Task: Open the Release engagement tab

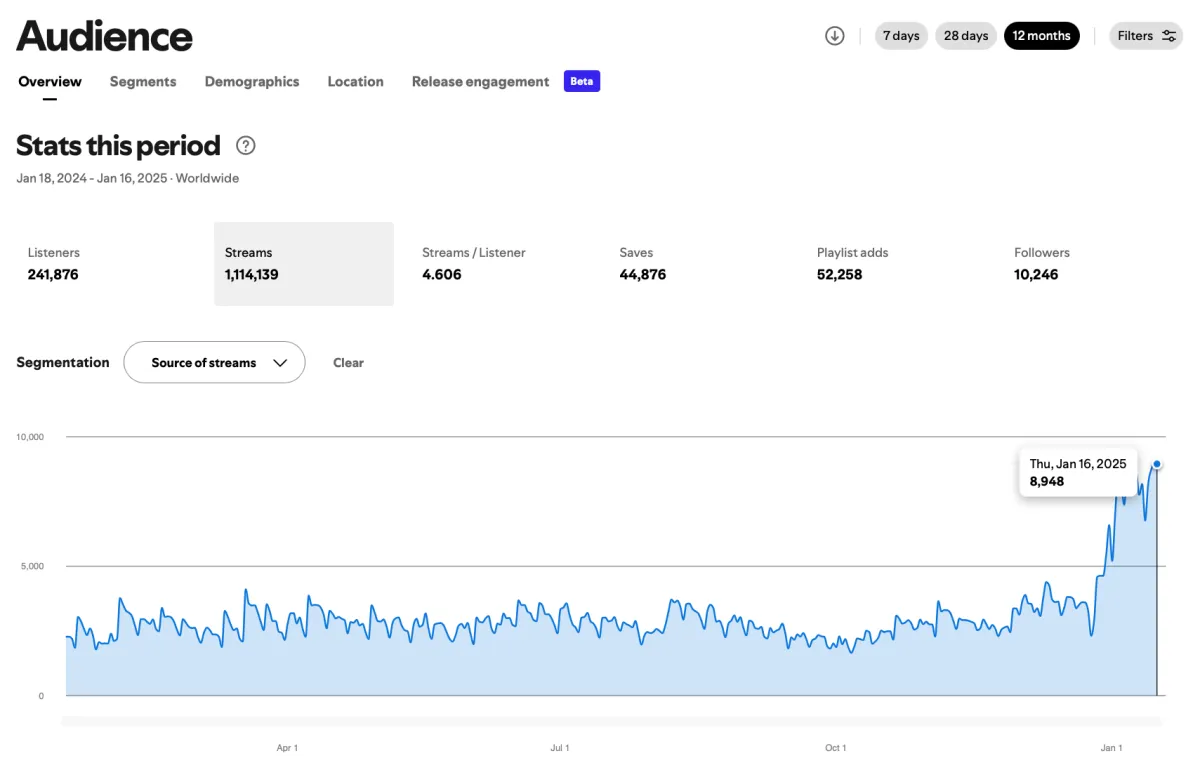Action: tap(480, 82)
